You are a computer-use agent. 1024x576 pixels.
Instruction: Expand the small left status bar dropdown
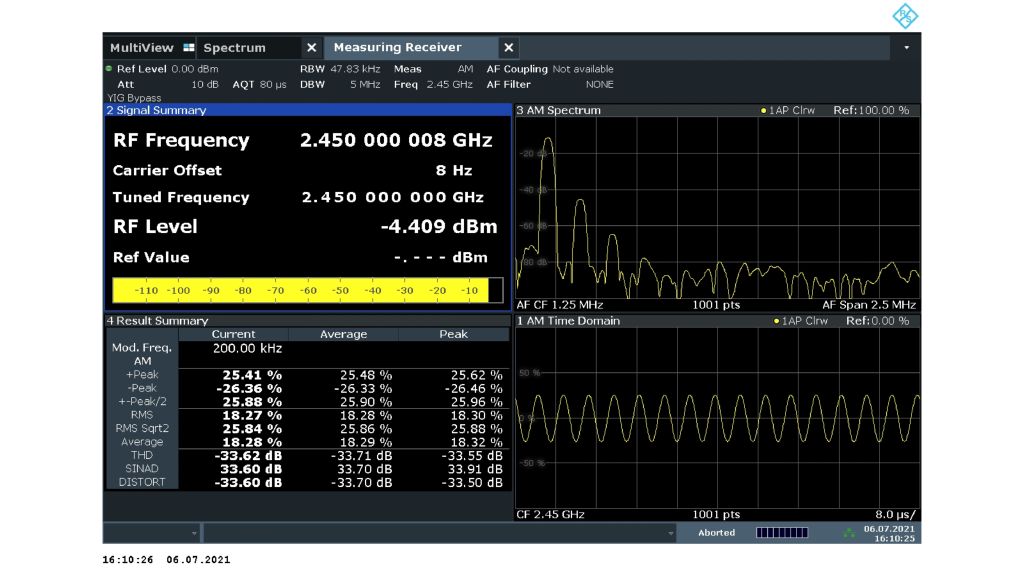tap(194, 533)
